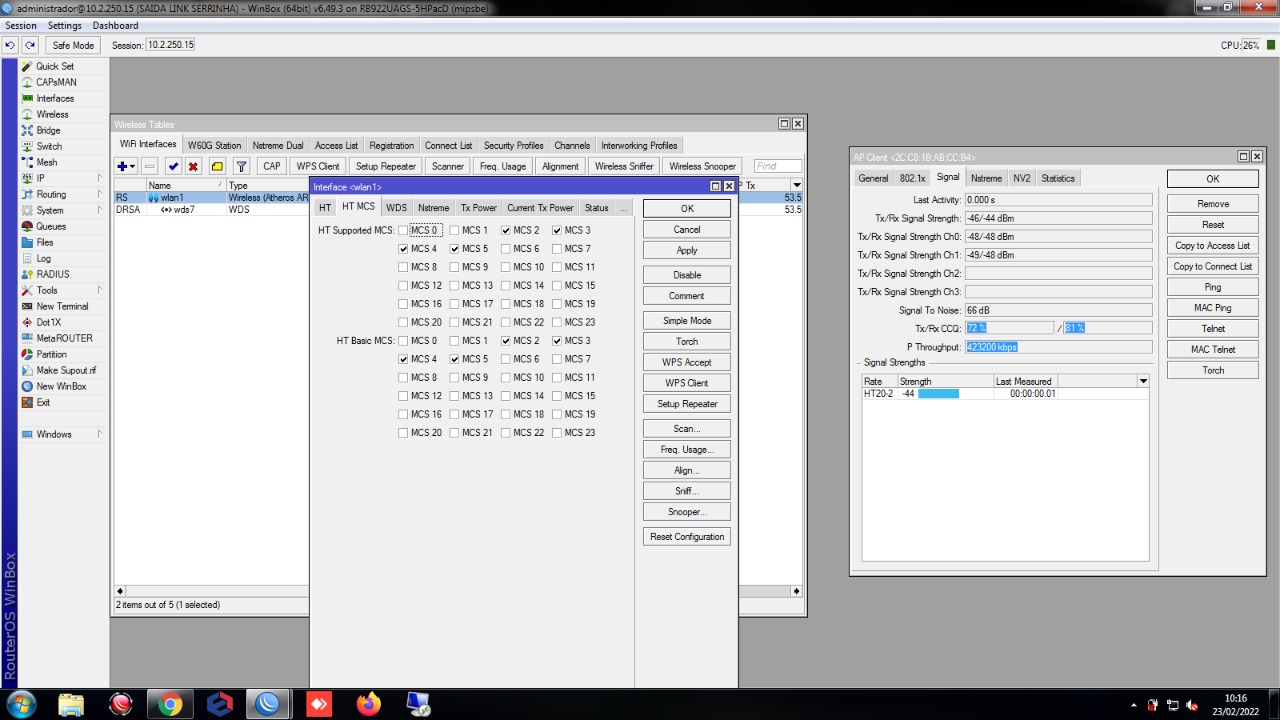Click the undo arrow icon
Image resolution: width=1280 pixels, height=720 pixels.
pyautogui.click(x=10, y=45)
